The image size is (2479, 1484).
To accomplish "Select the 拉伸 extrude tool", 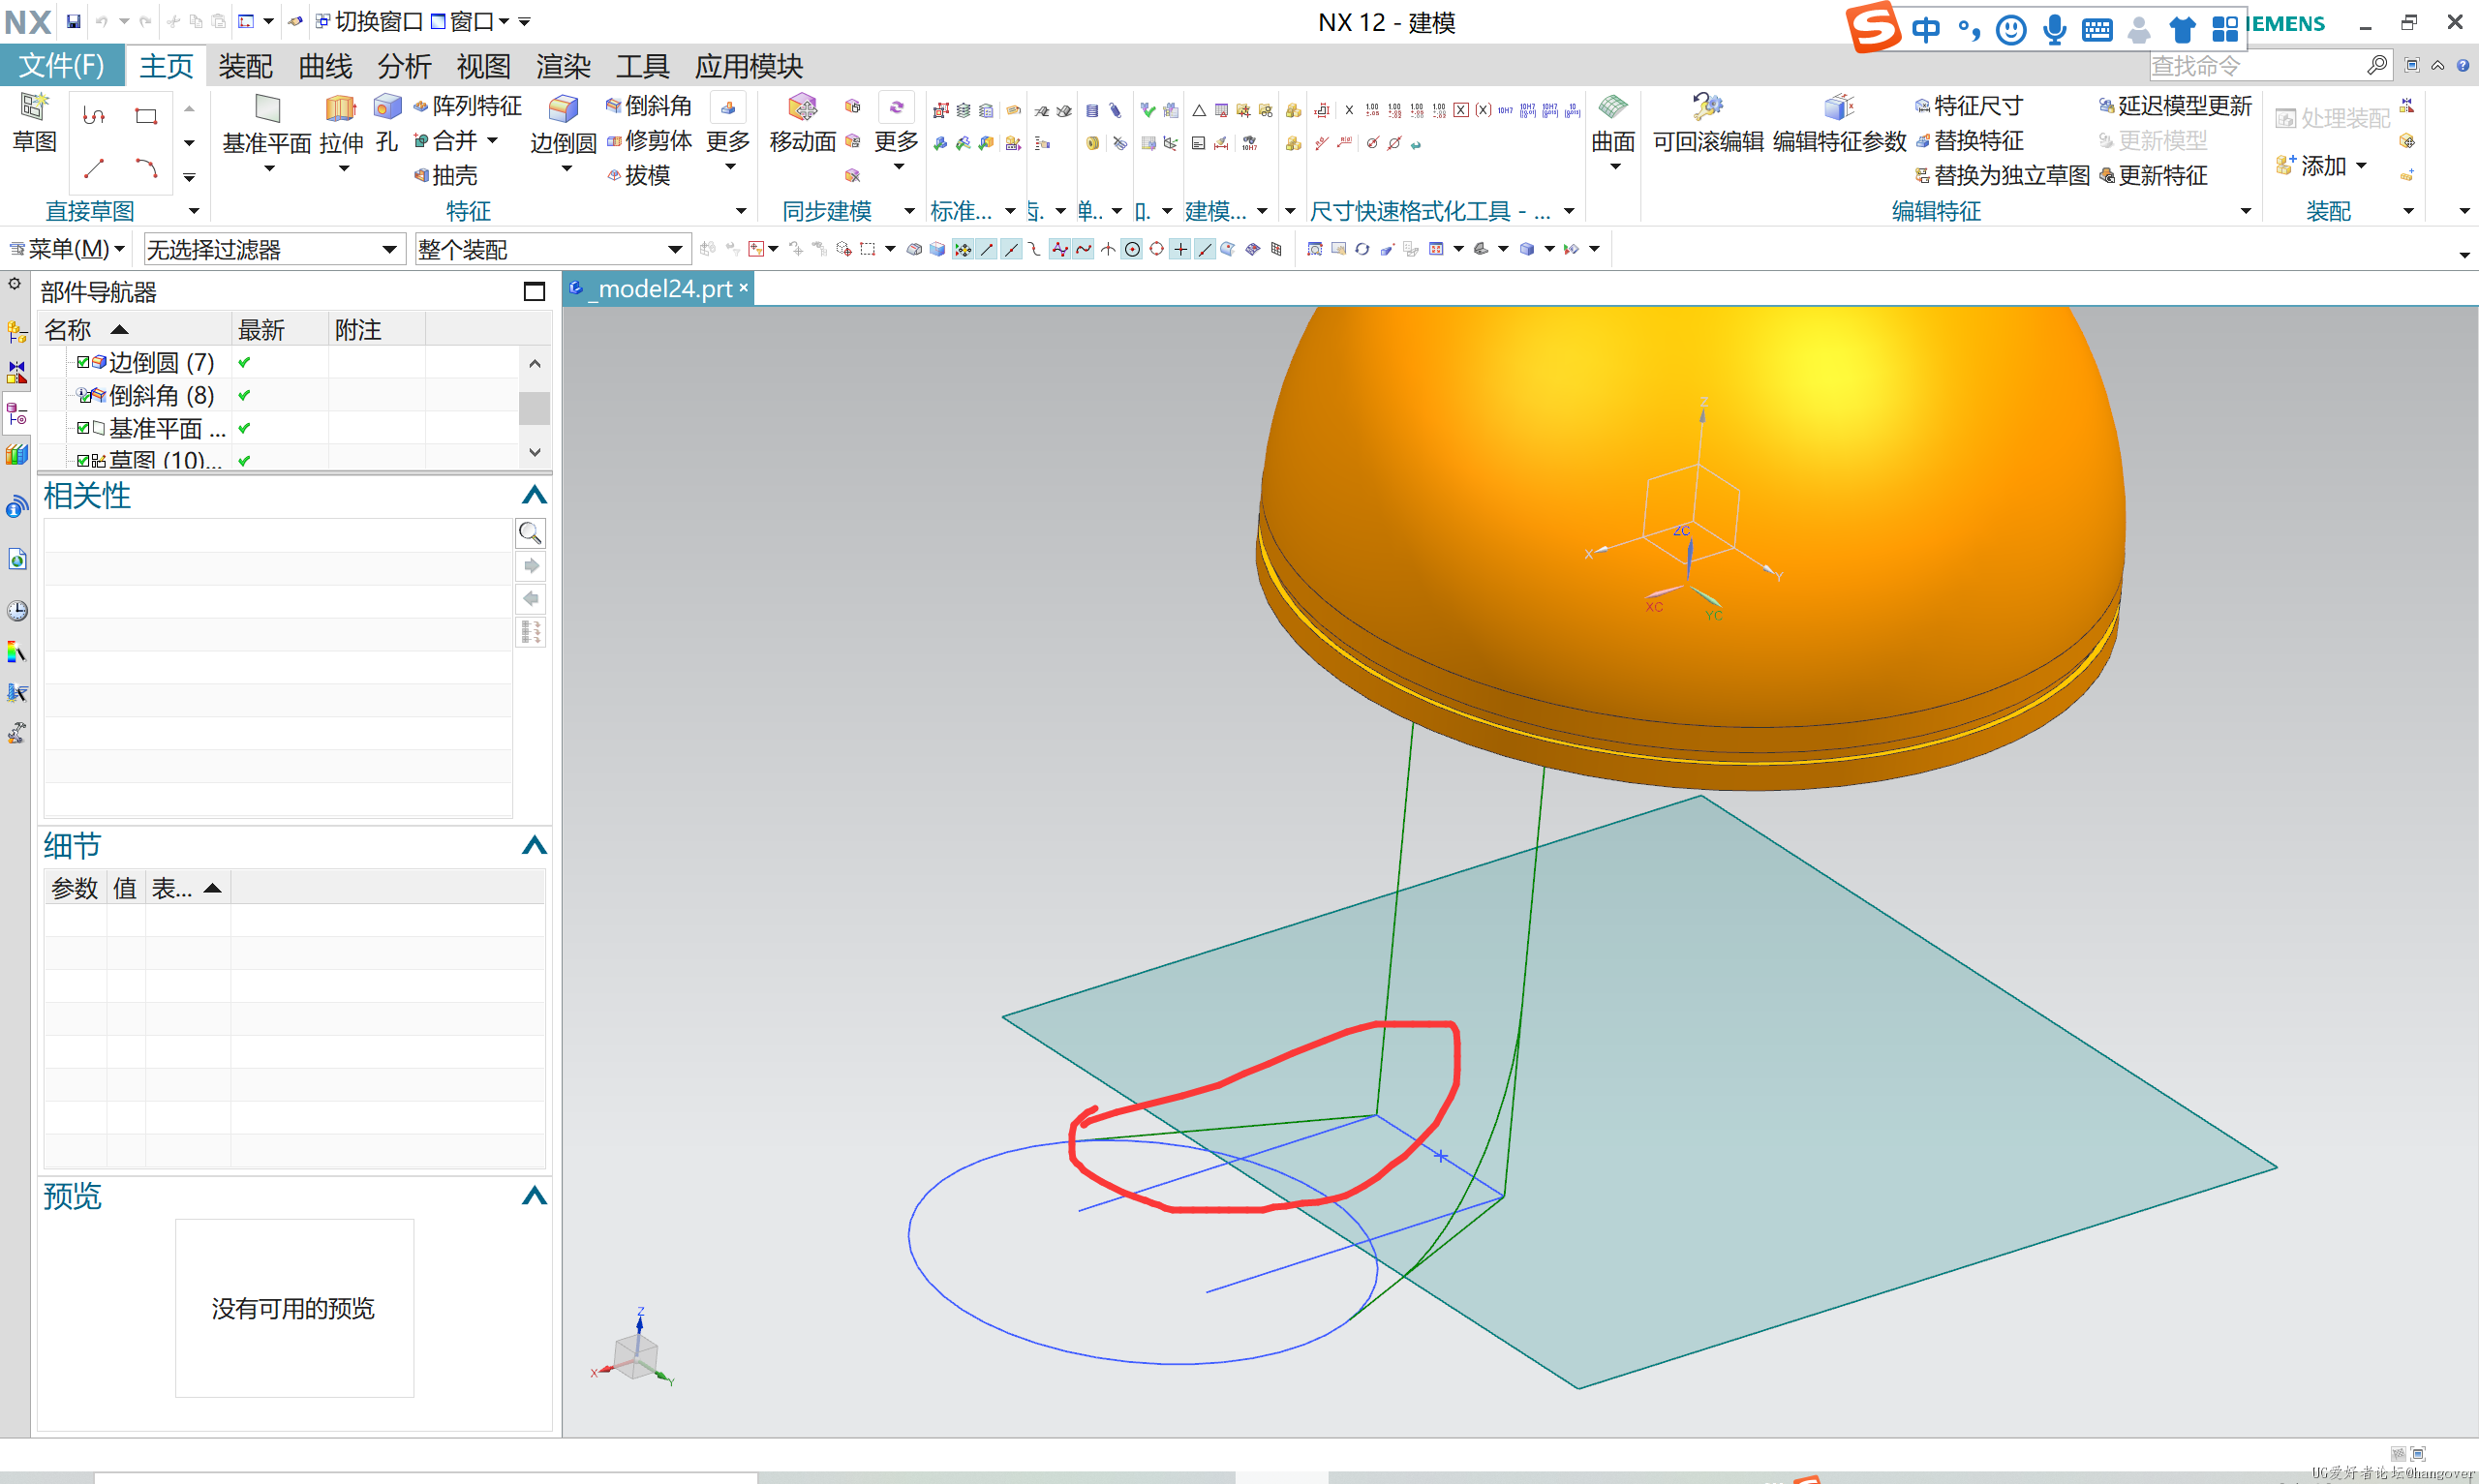I will [x=341, y=122].
